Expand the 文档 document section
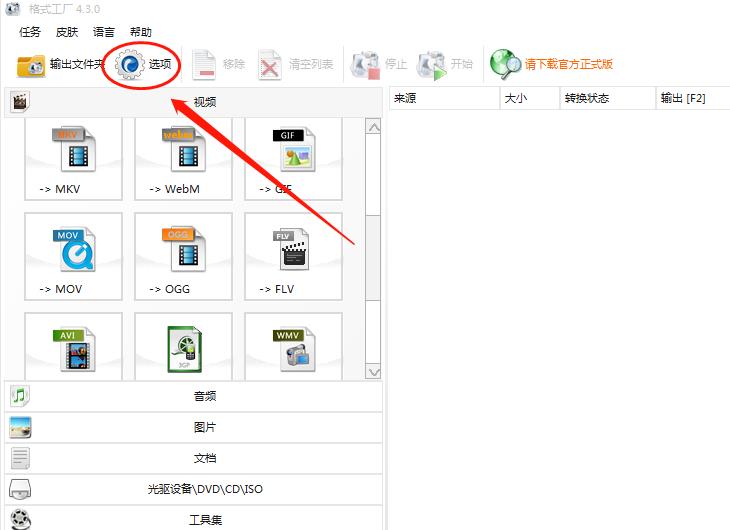 (194, 458)
